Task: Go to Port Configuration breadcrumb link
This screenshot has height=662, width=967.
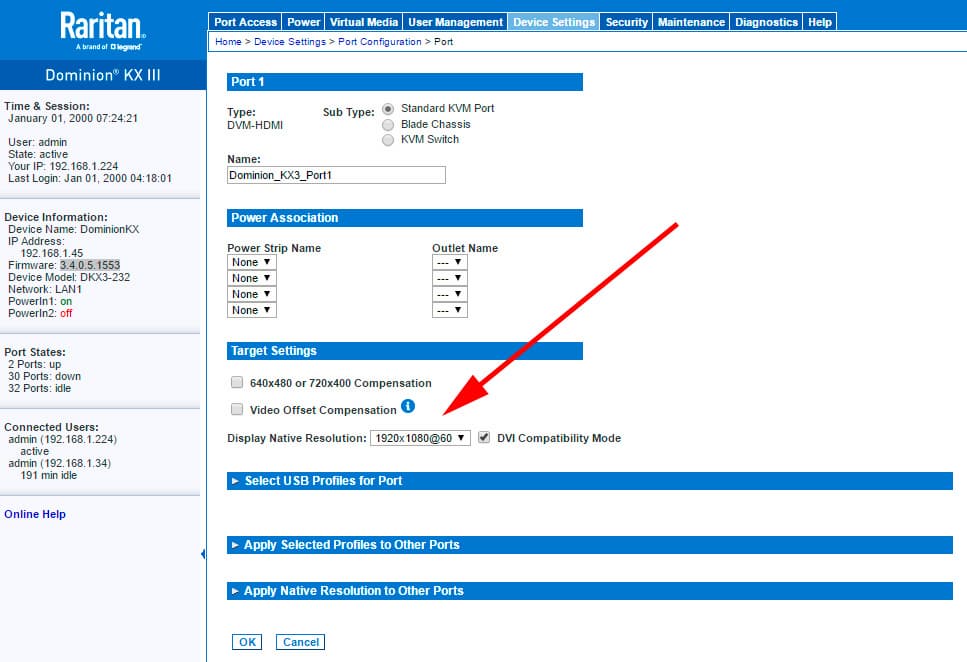Action: coord(380,41)
